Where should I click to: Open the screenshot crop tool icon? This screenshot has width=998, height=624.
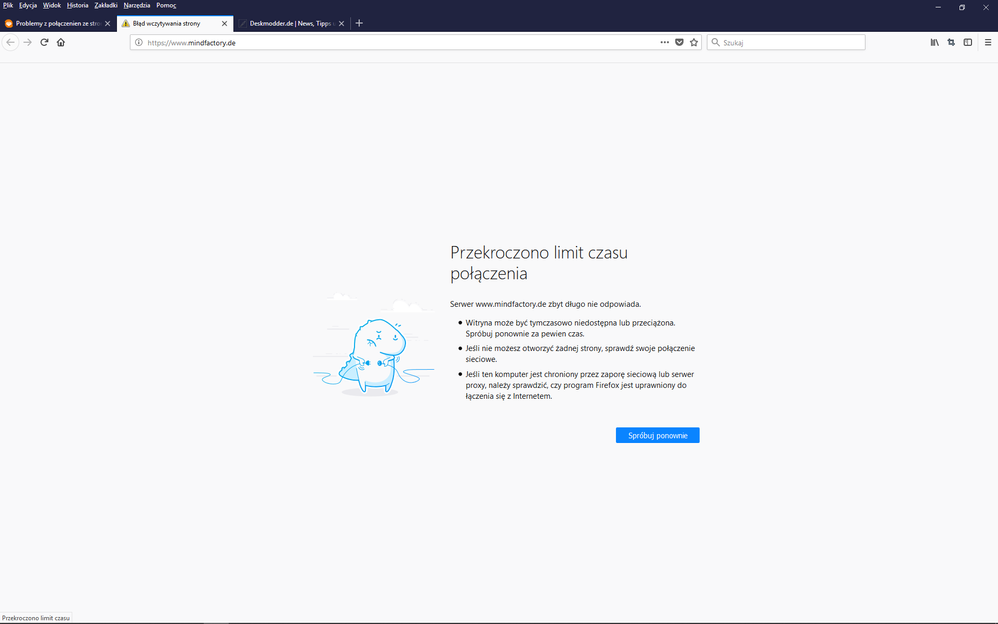click(951, 43)
